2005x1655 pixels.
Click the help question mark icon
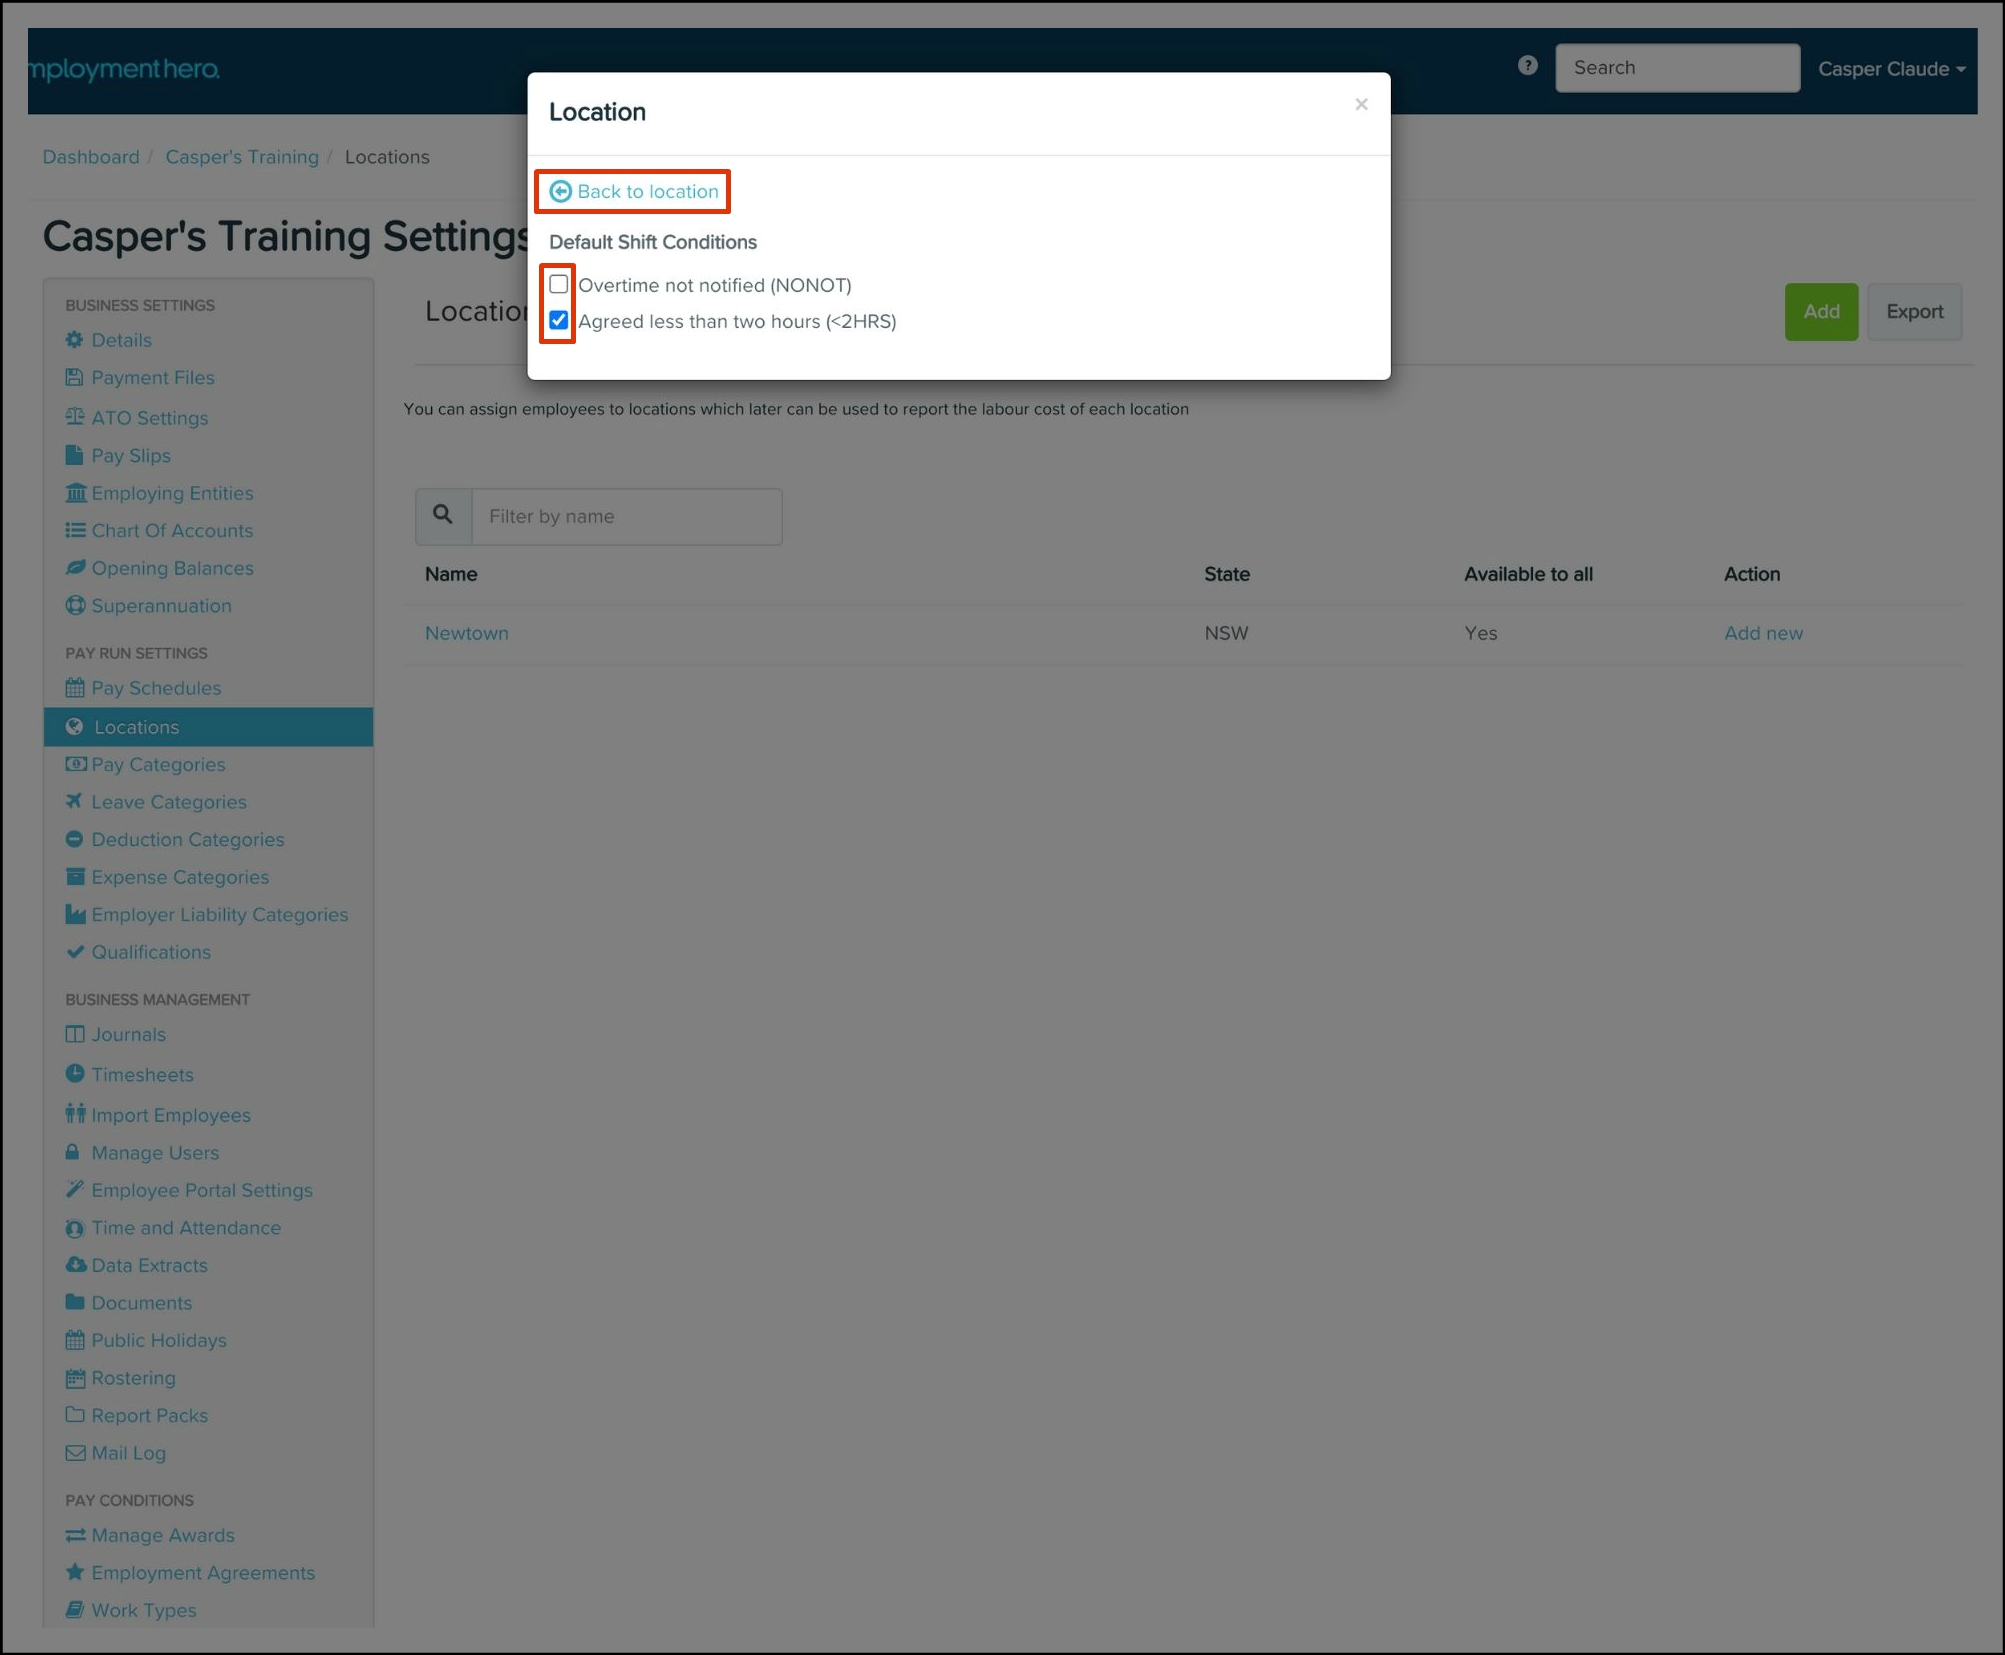tap(1527, 66)
